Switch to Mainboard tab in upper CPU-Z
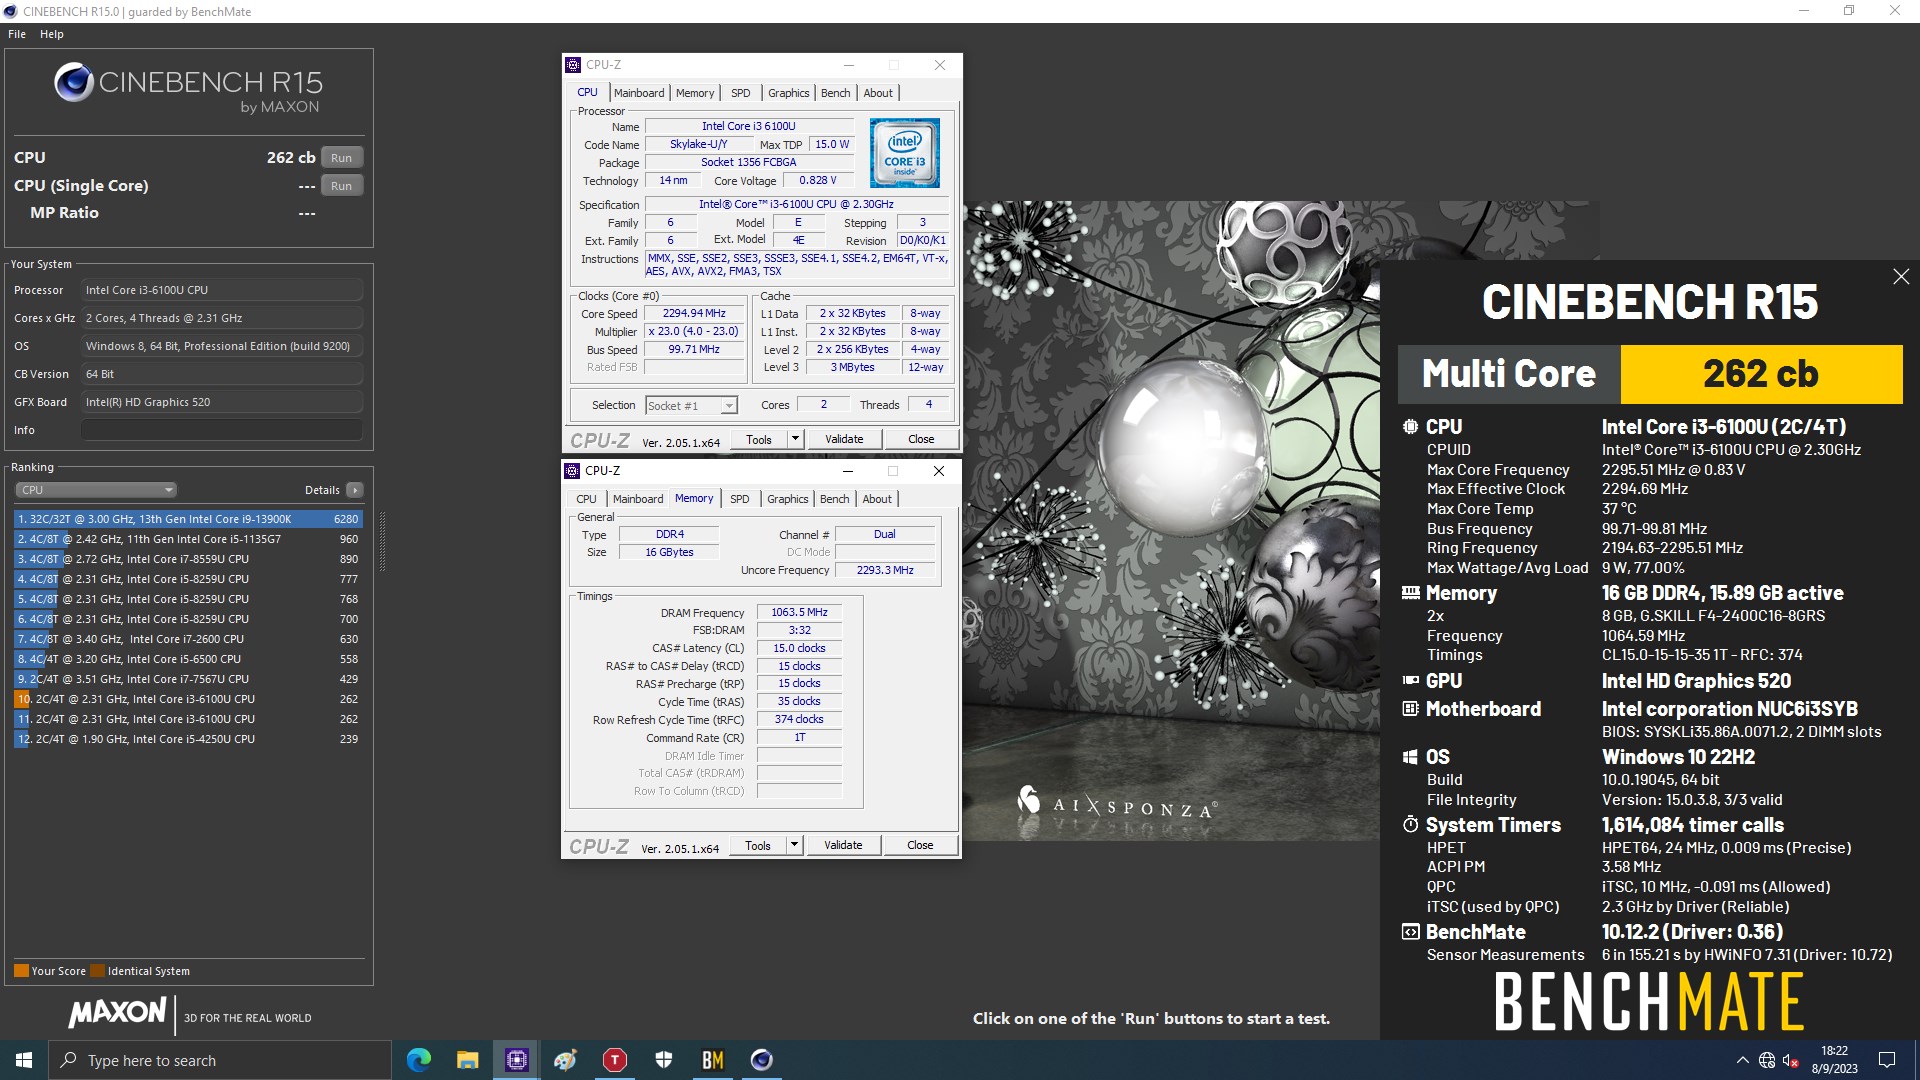The width and height of the screenshot is (1920, 1080). [639, 93]
